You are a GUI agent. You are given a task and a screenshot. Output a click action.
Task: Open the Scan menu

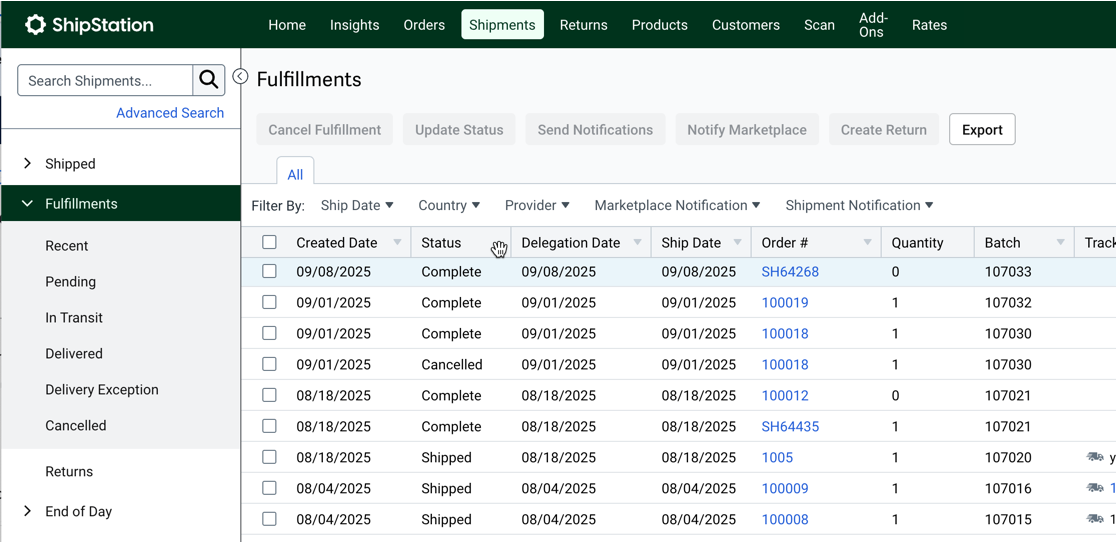click(x=819, y=25)
